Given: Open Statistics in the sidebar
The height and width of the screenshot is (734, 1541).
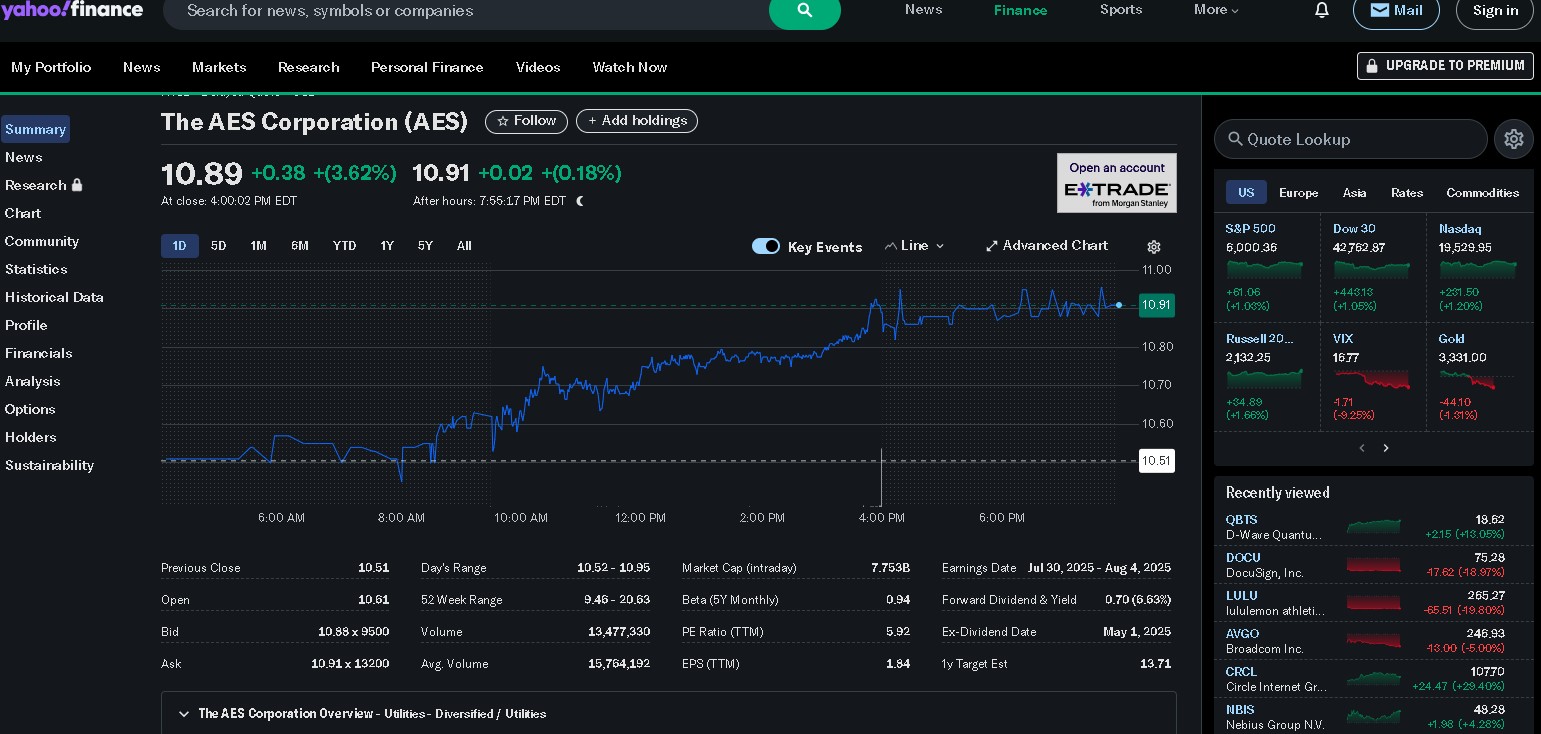Looking at the screenshot, I should [36, 269].
